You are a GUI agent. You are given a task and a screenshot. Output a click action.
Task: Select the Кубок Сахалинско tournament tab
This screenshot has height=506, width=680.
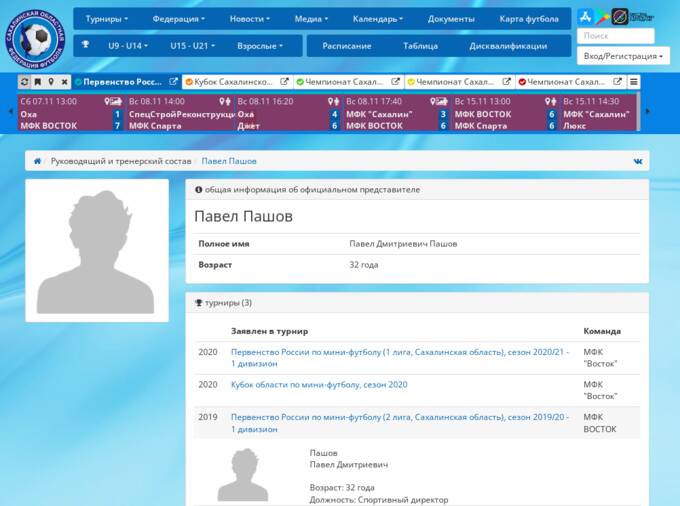(x=232, y=82)
